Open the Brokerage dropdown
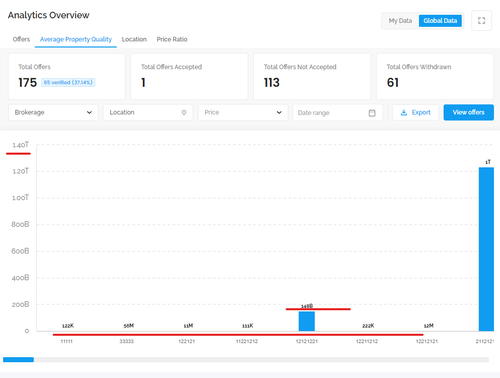 (x=53, y=112)
